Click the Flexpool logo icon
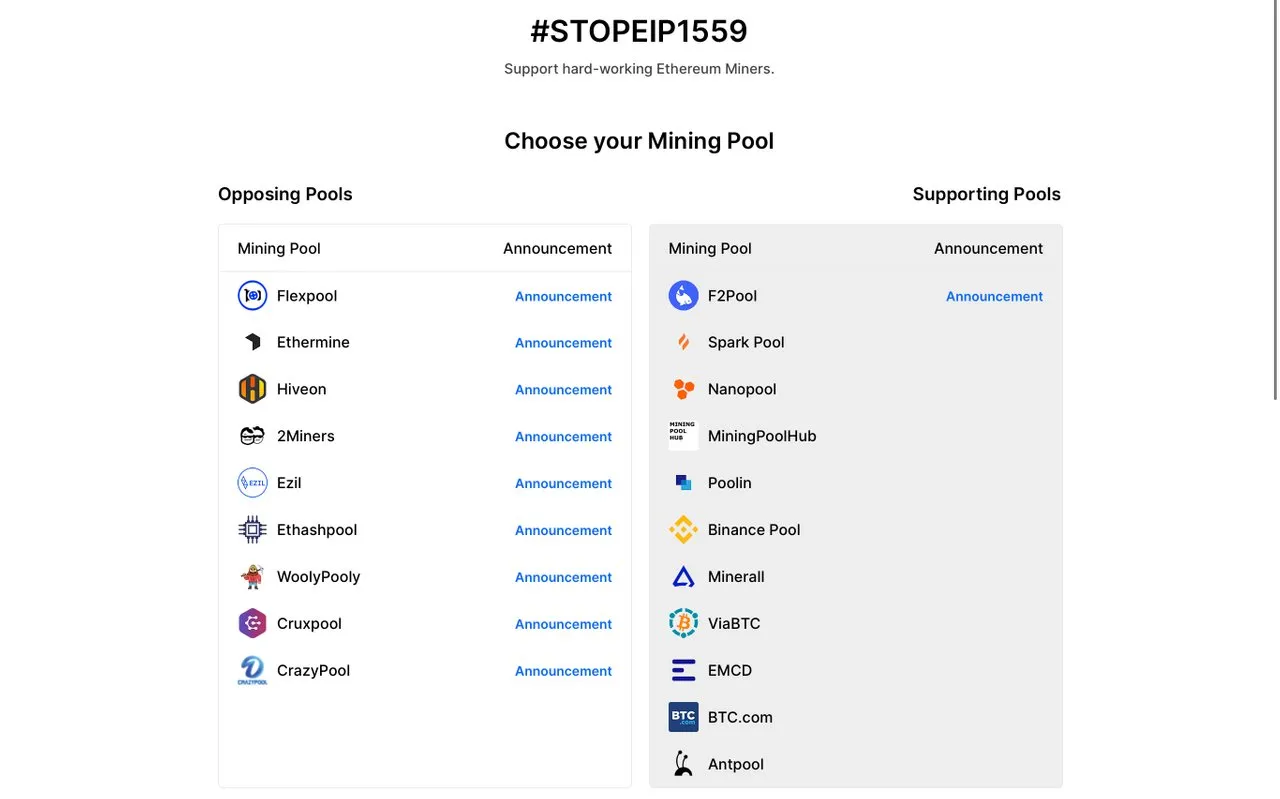This screenshot has height=799, width=1280. point(252,296)
